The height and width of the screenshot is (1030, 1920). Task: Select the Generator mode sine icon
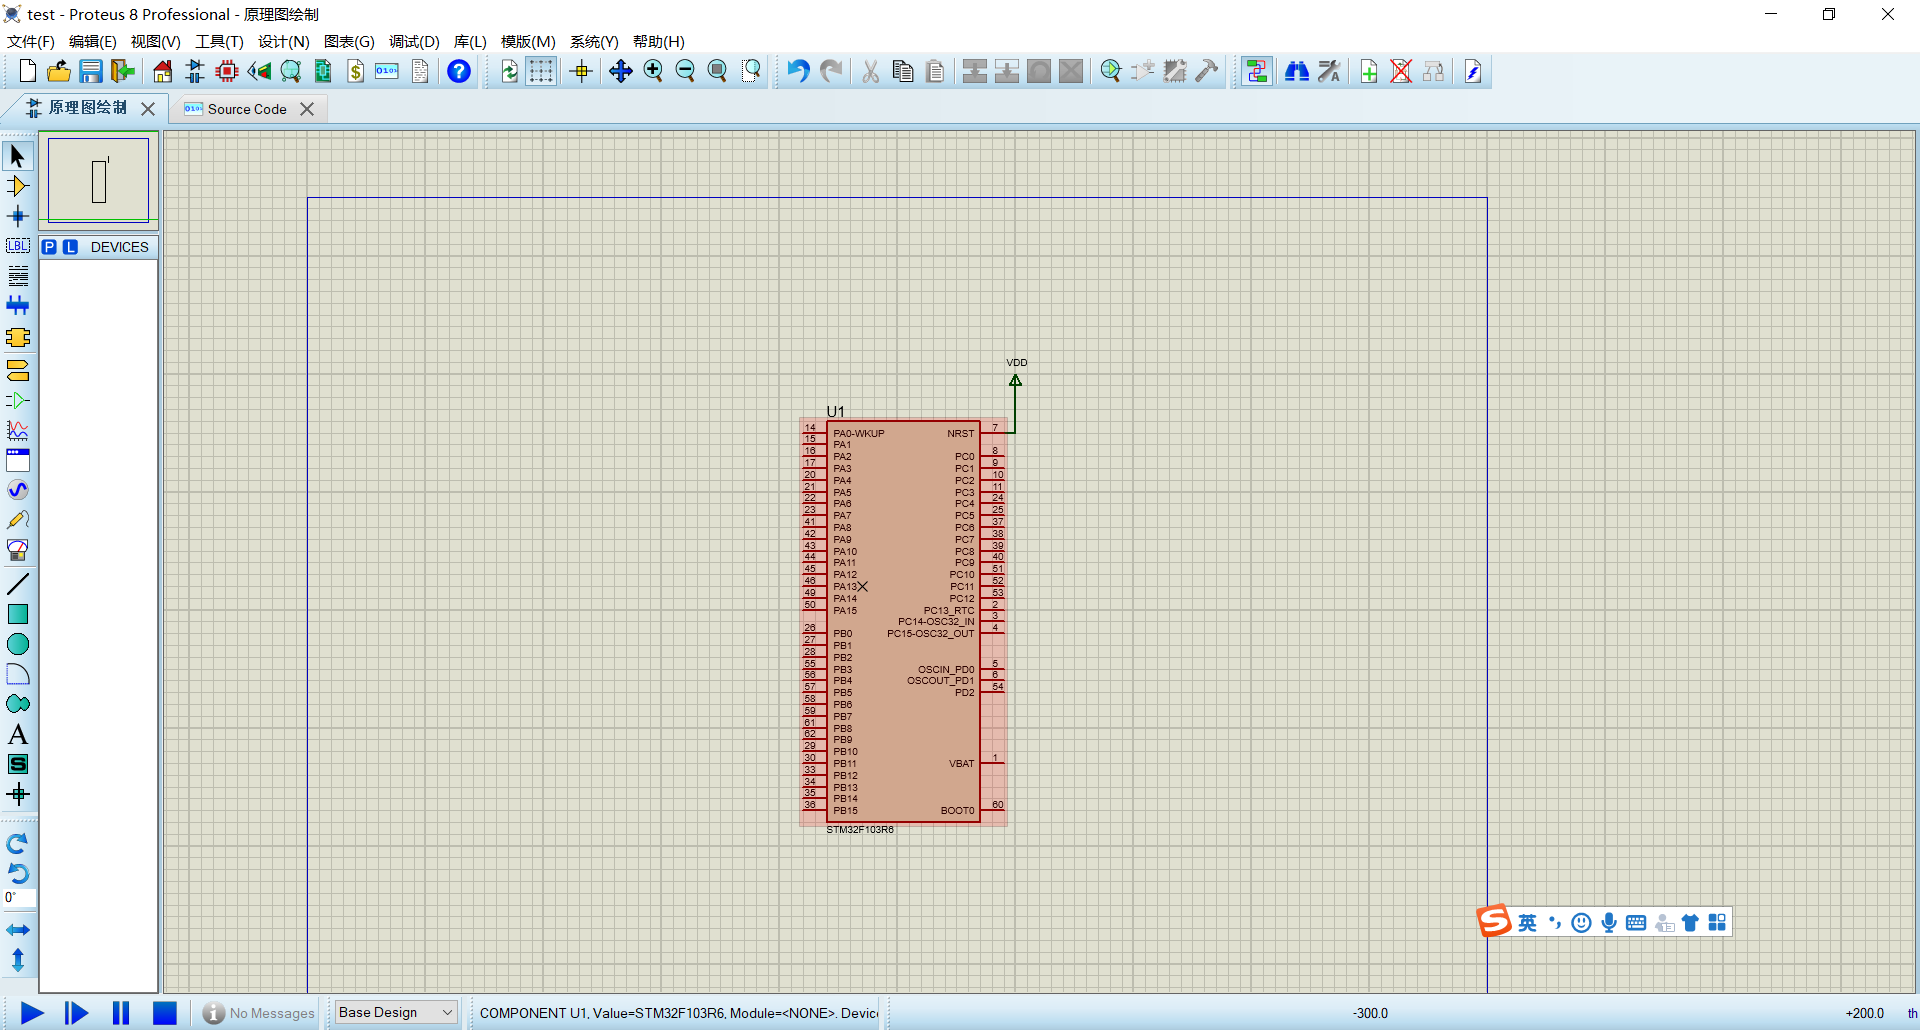(18, 490)
